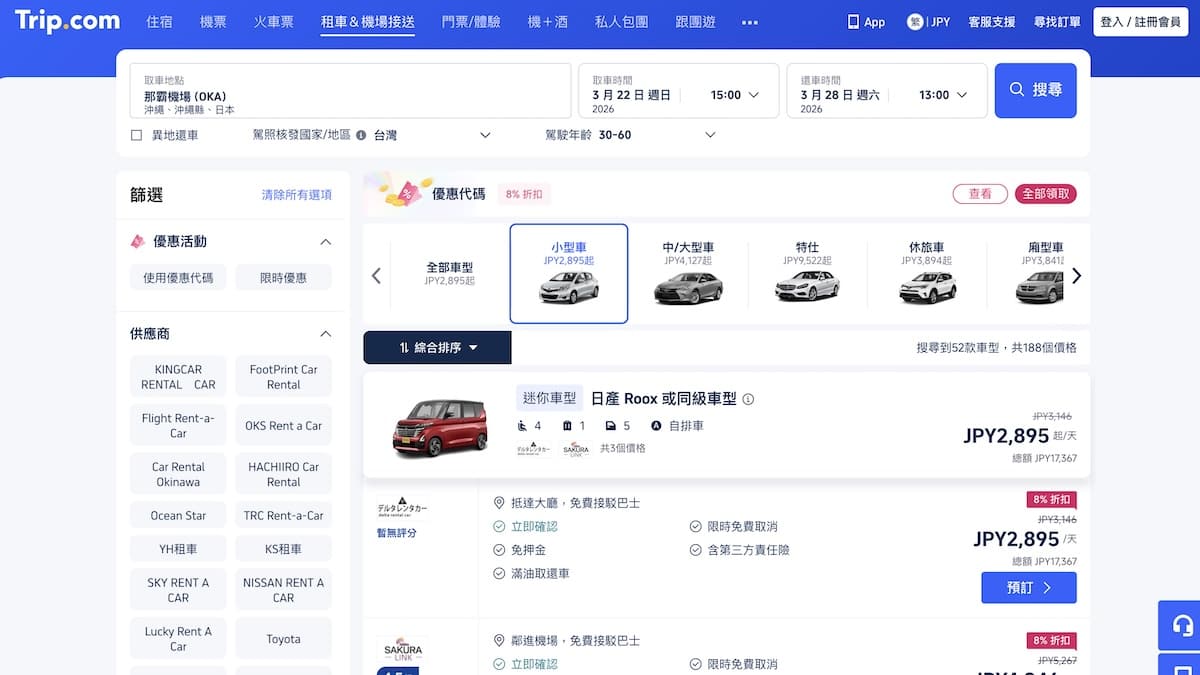Toggle HACHIIRO Car Rental supplier filter
This screenshot has width=1200, height=675.
pyautogui.click(x=283, y=474)
